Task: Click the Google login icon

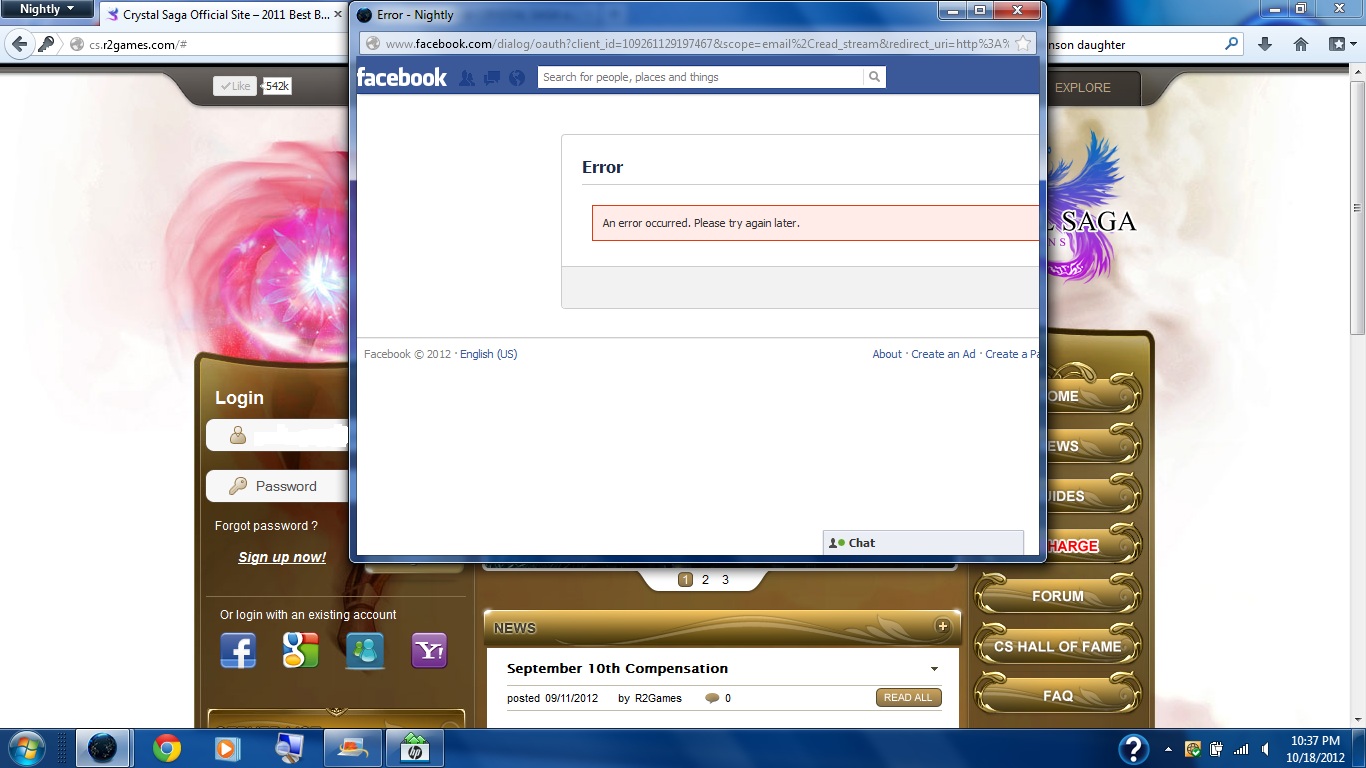Action: 300,651
